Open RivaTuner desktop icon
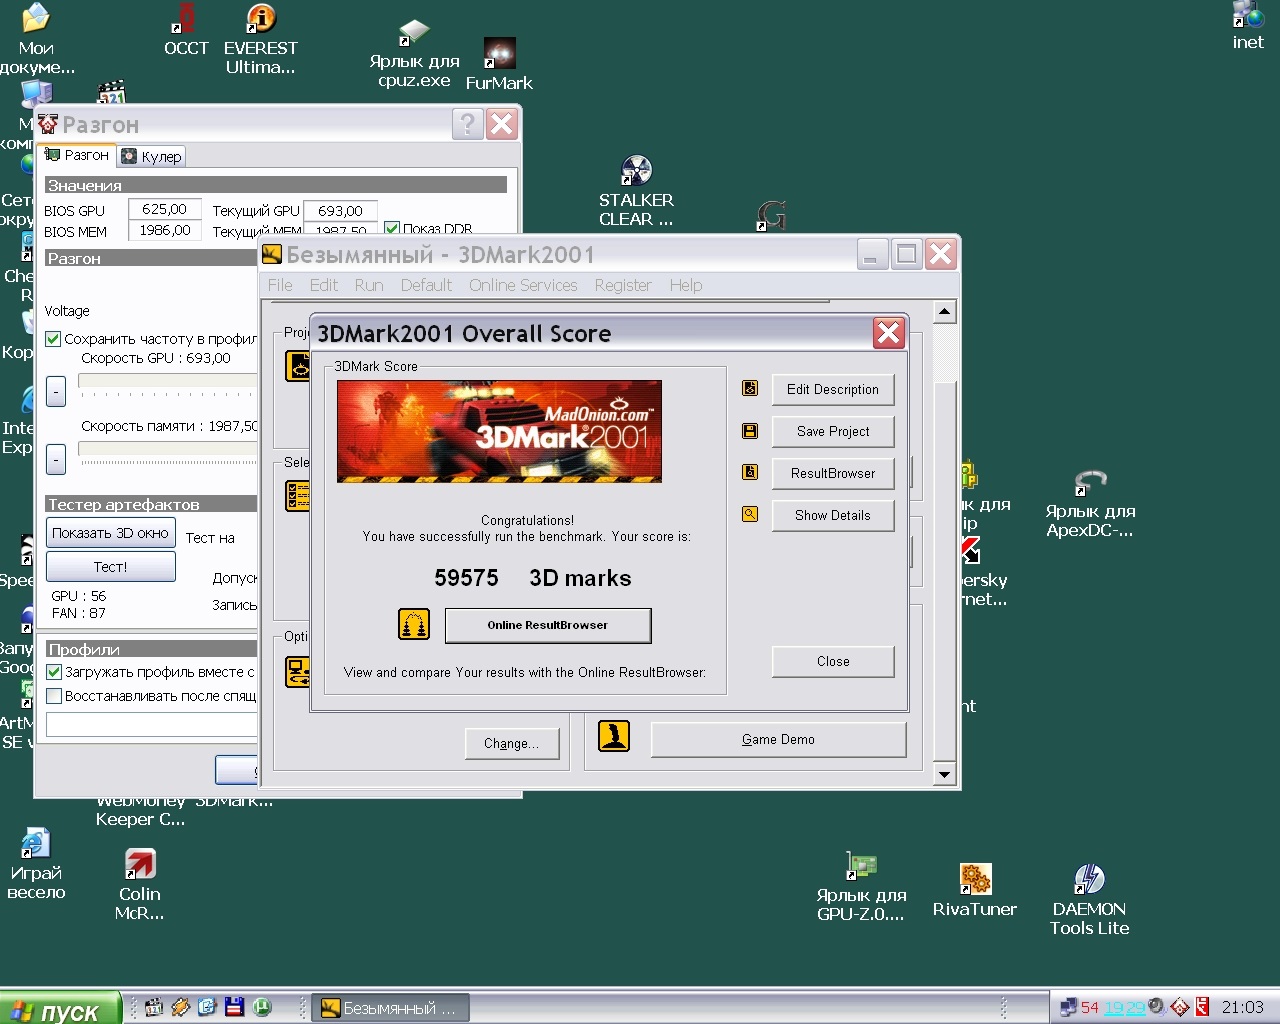The image size is (1280, 1024). [975, 880]
